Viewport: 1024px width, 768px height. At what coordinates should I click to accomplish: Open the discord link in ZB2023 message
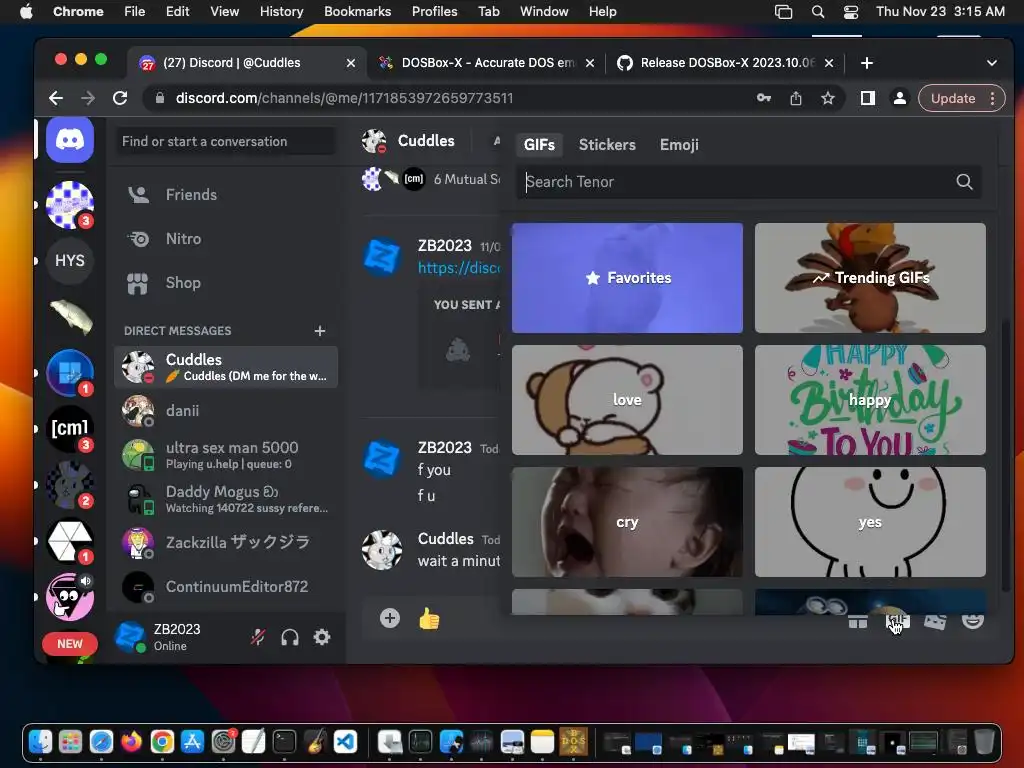click(x=458, y=268)
